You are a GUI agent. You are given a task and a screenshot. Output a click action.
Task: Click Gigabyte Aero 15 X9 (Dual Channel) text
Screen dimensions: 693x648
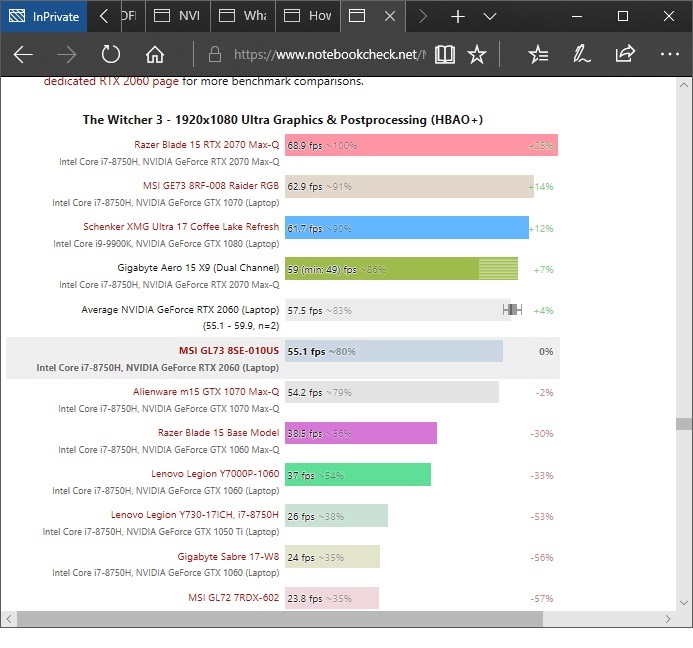(198, 268)
